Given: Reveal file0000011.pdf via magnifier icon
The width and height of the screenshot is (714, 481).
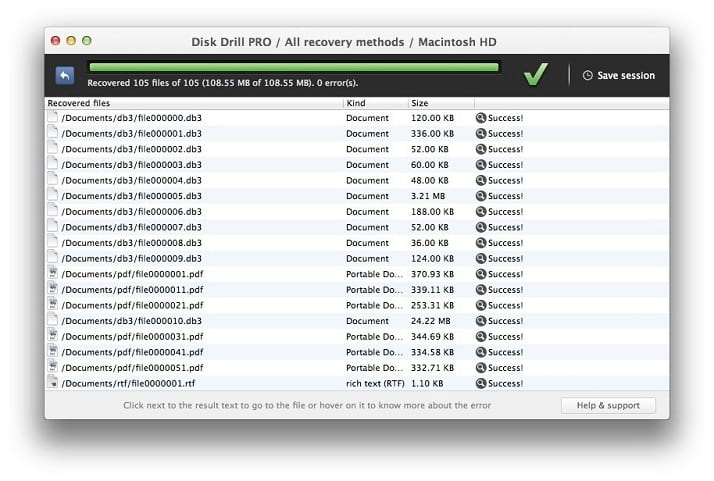Looking at the screenshot, I should coord(481,290).
